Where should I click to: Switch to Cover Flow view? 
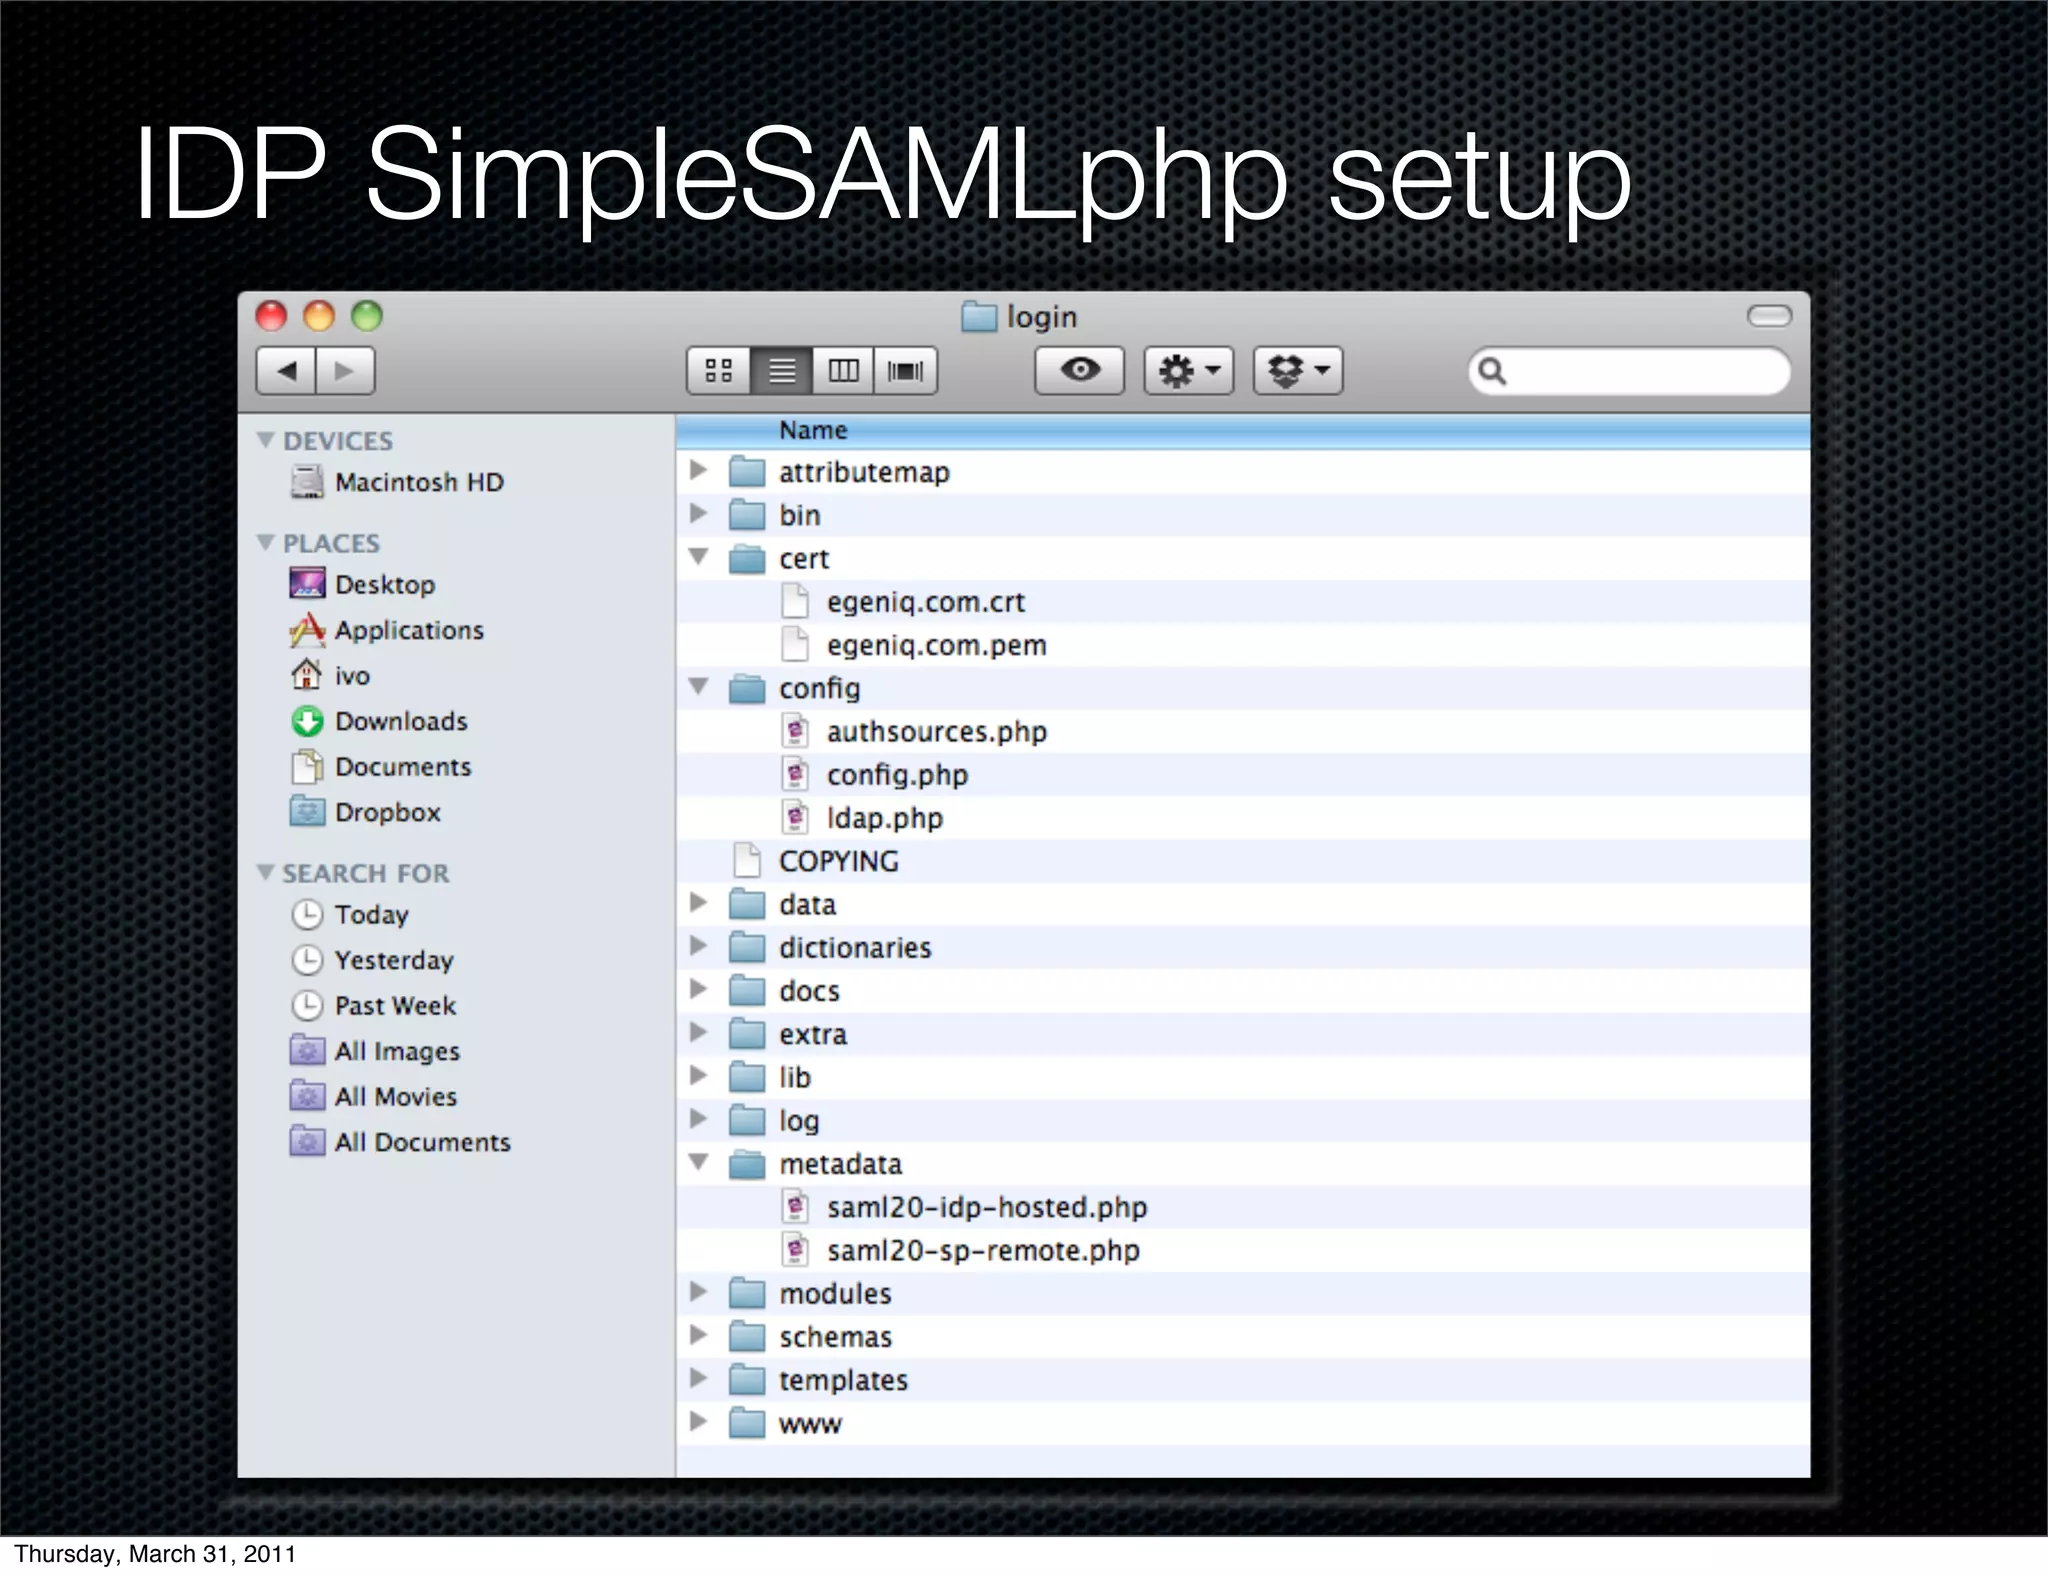click(x=905, y=371)
